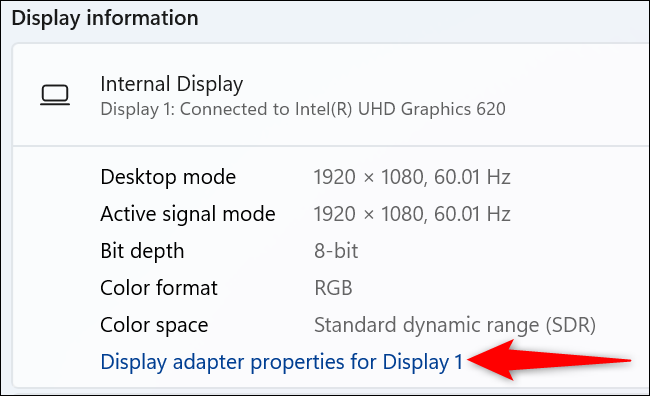Click the laptop icon beside Internal Display
The height and width of the screenshot is (396, 650).
(55, 95)
